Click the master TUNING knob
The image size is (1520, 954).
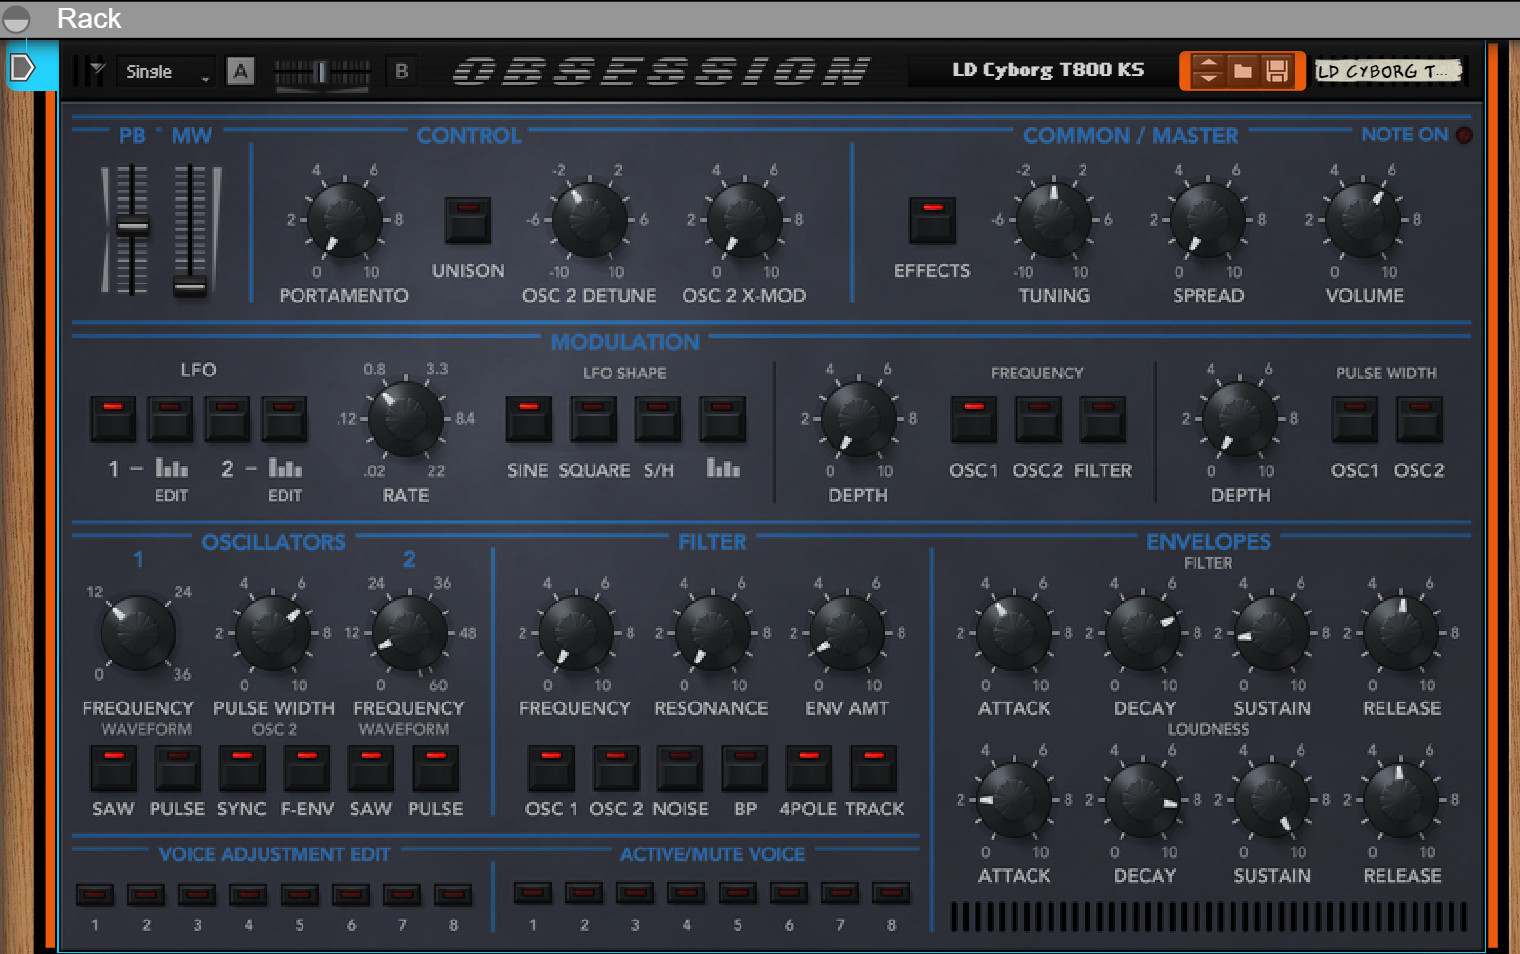tap(1054, 220)
